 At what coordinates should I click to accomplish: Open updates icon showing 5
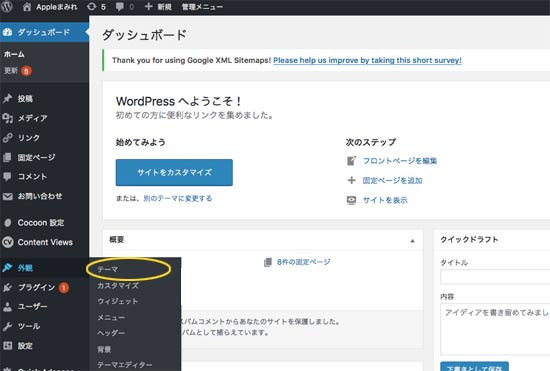[92, 7]
